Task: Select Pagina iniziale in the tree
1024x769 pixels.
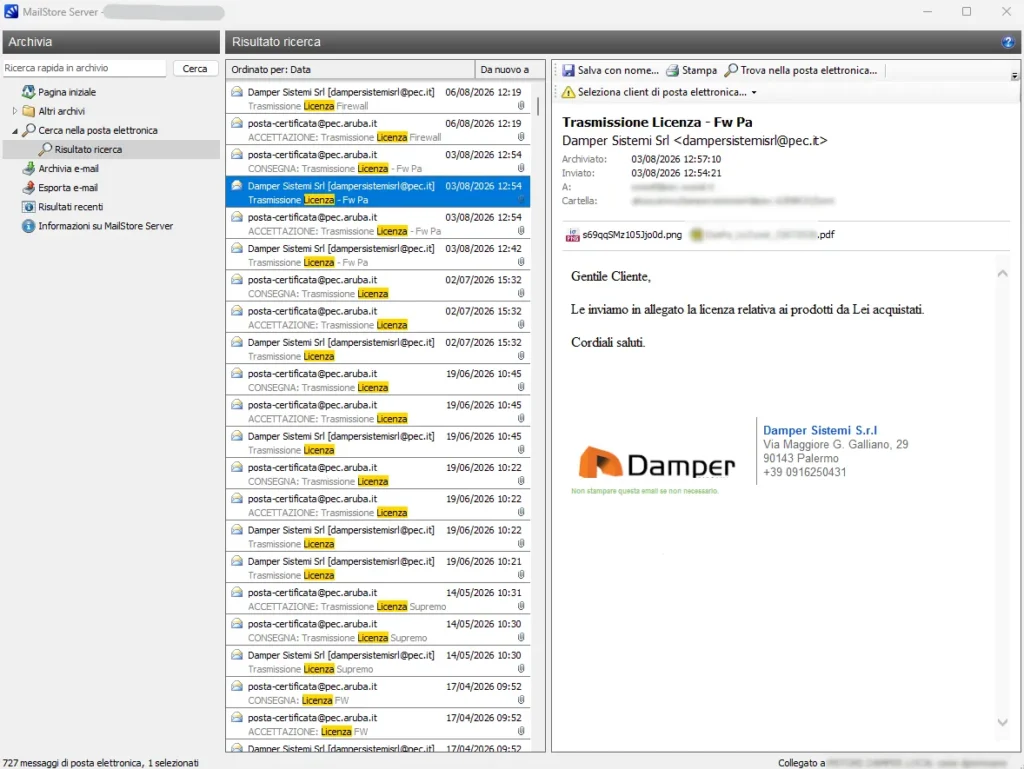Action: pos(67,92)
